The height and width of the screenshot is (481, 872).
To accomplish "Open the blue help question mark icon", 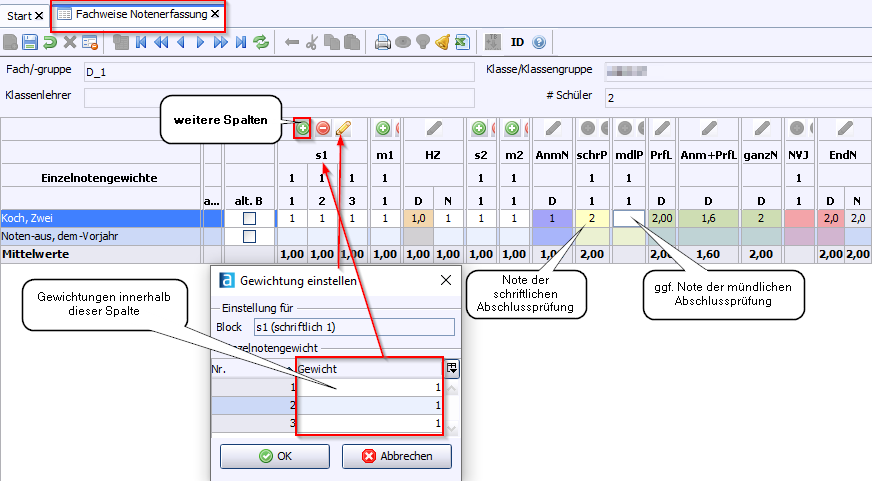I will [539, 42].
